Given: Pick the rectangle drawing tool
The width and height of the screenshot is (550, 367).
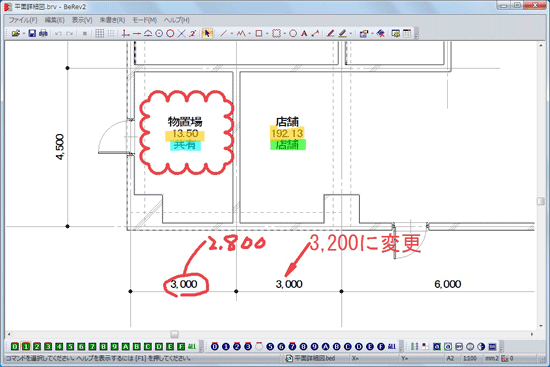Looking at the screenshot, I should [x=259, y=33].
